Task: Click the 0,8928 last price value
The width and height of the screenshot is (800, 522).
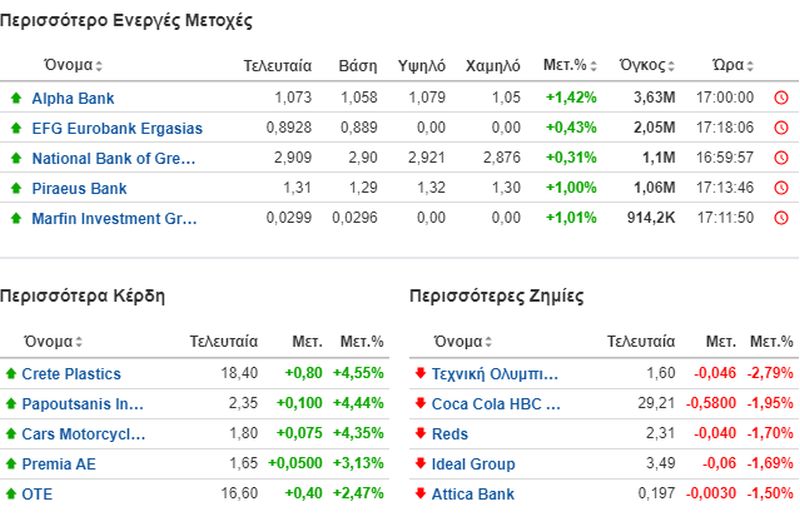Action: [289, 127]
